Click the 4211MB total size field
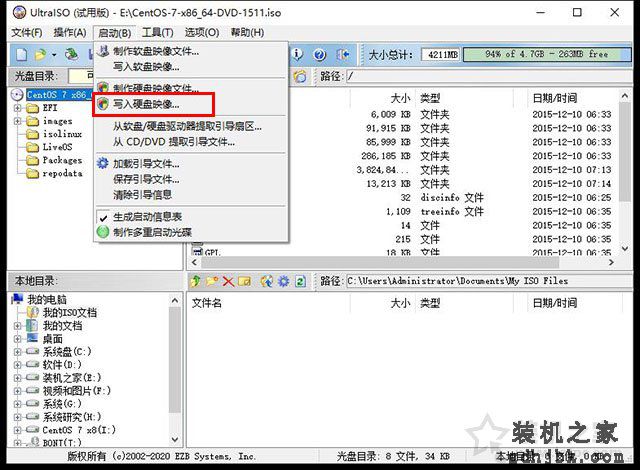Screen dimensions: 640x470 coord(442,54)
